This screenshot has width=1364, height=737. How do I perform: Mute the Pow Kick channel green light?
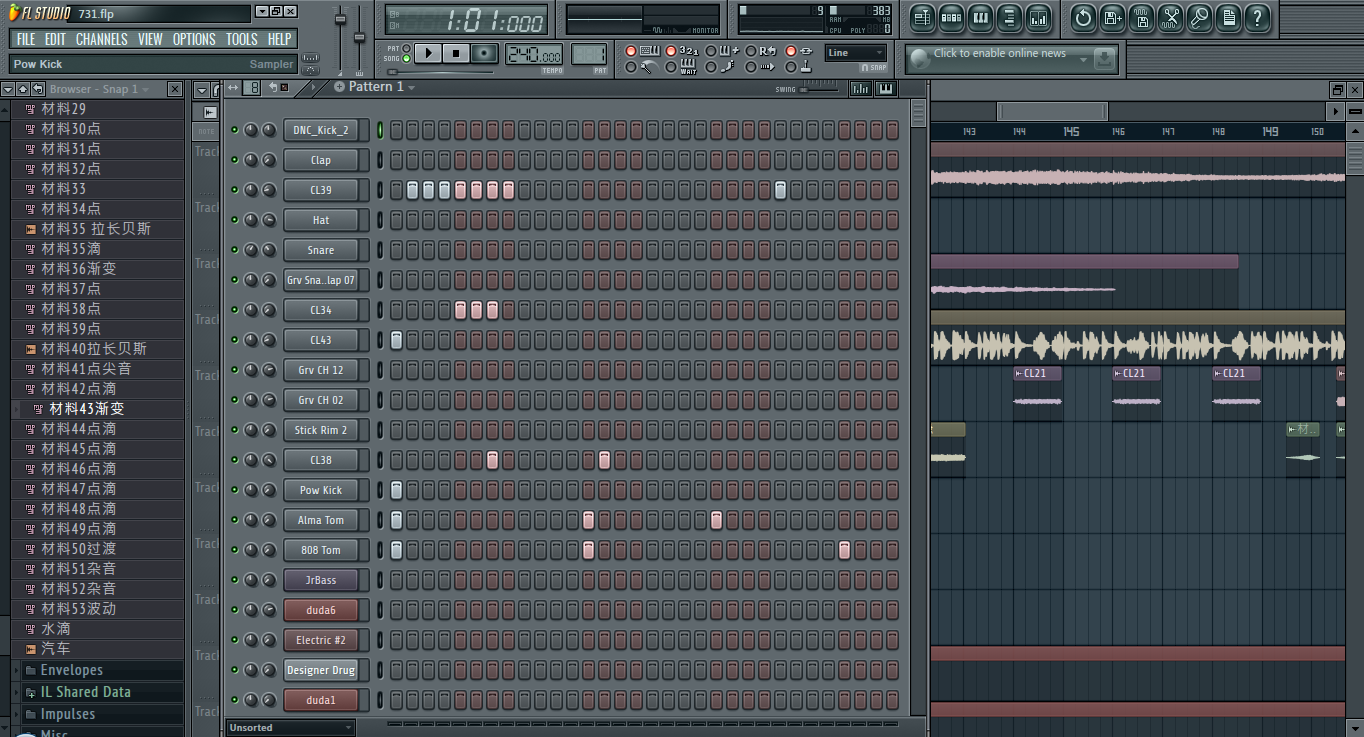(235, 490)
